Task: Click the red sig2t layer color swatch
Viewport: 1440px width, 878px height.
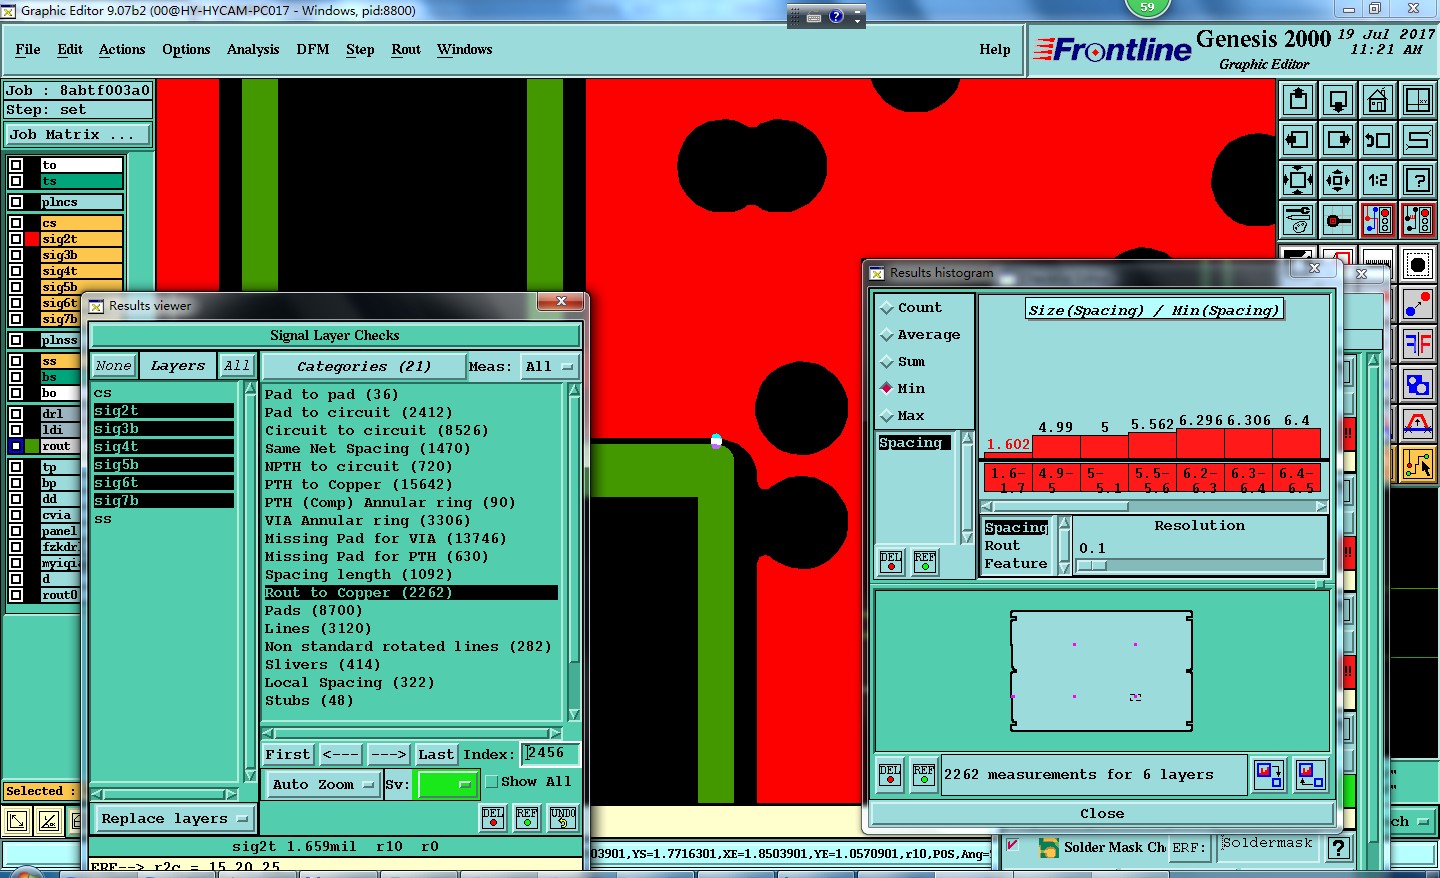Action: [32, 239]
